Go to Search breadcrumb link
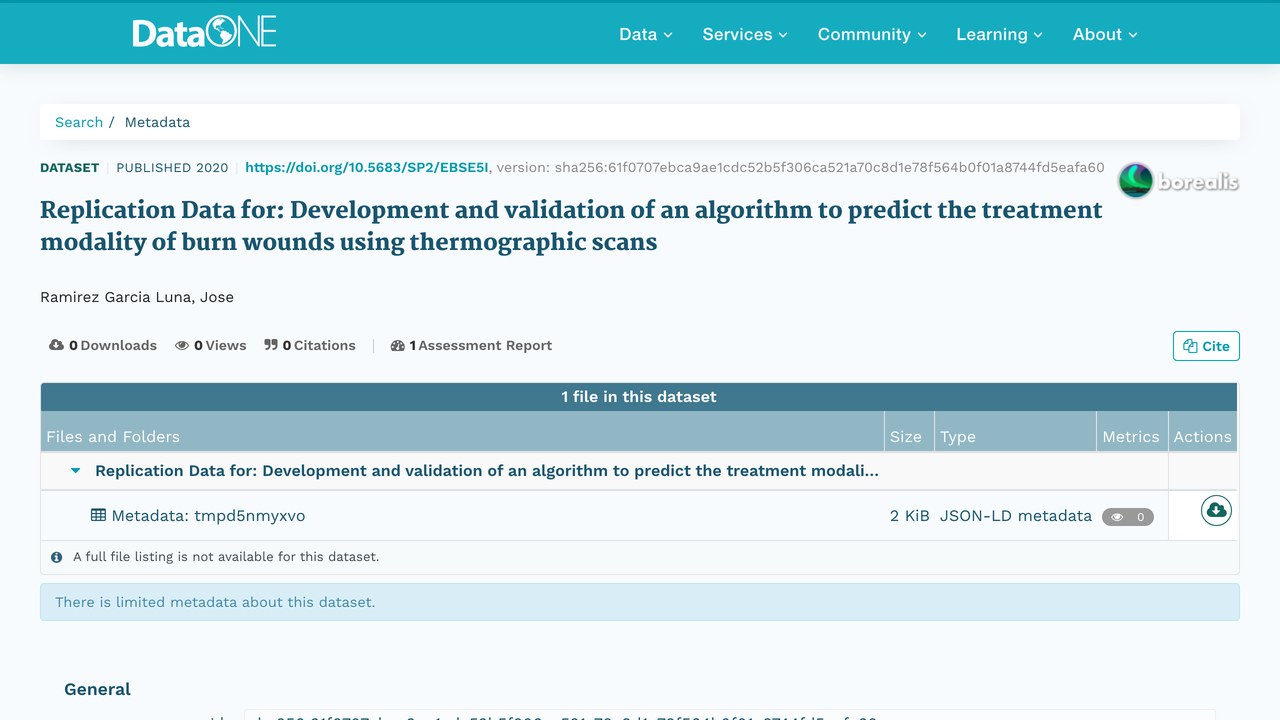 (79, 122)
